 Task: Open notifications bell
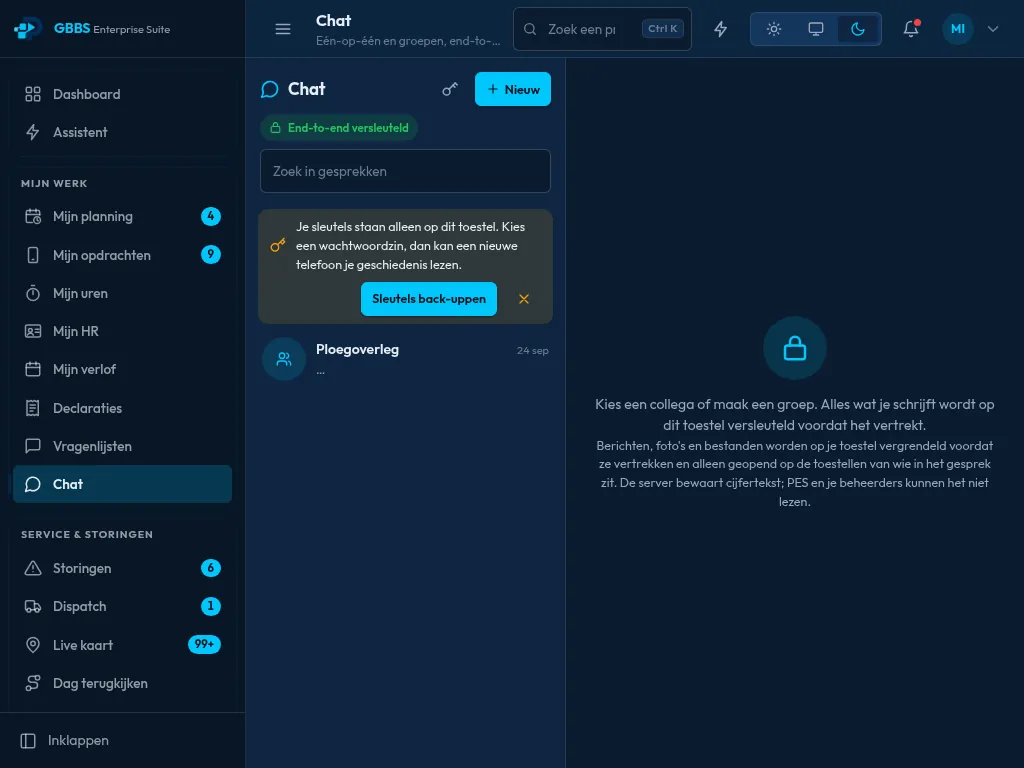911,29
